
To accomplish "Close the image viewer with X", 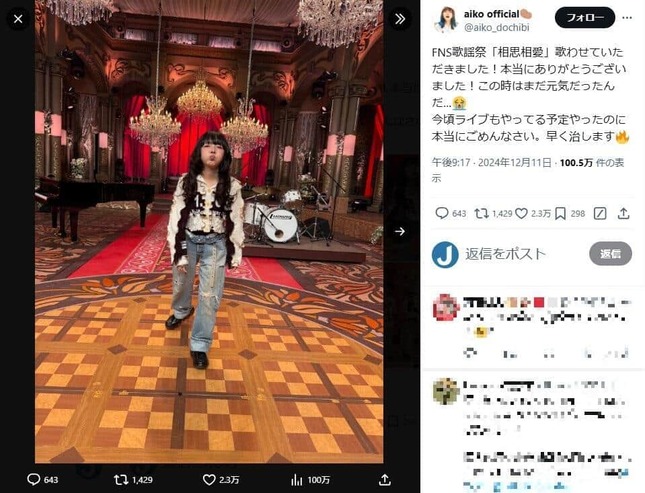I will pyautogui.click(x=18, y=19).
